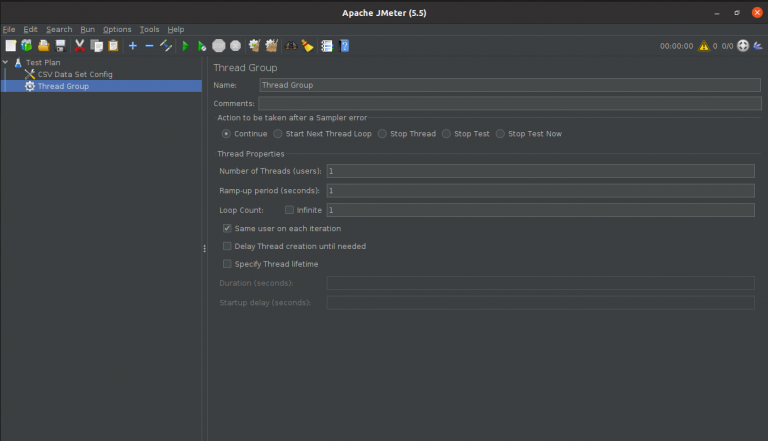Clear all results icon

271,46
